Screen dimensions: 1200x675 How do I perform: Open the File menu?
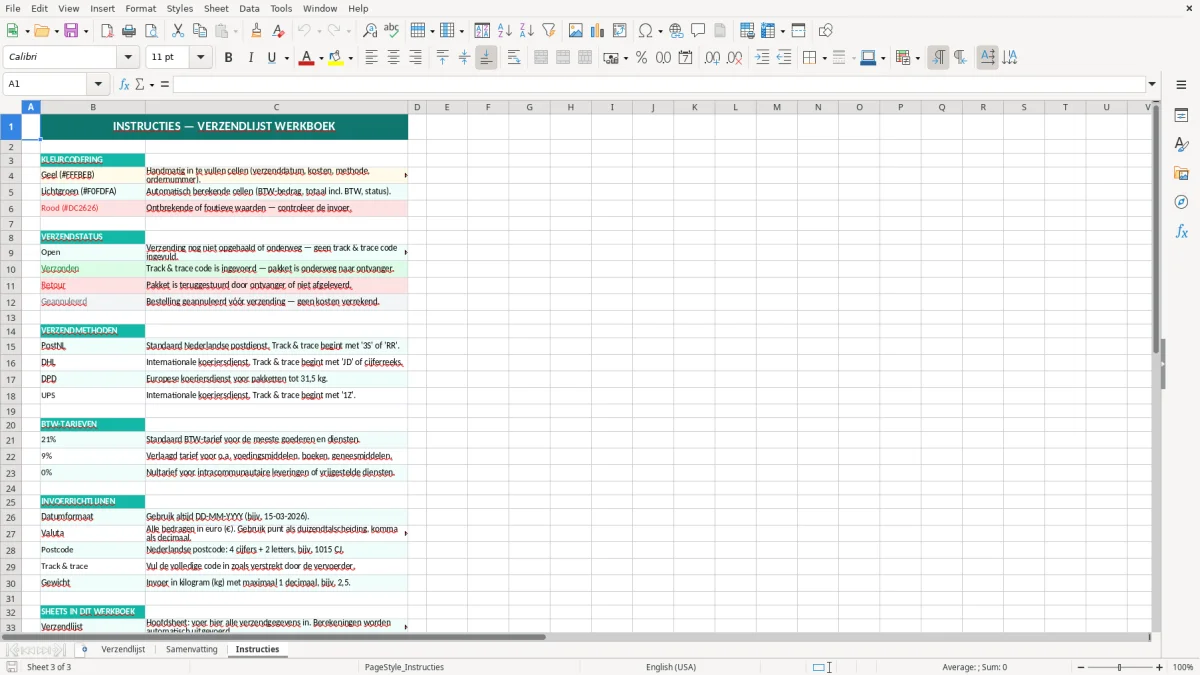13,8
